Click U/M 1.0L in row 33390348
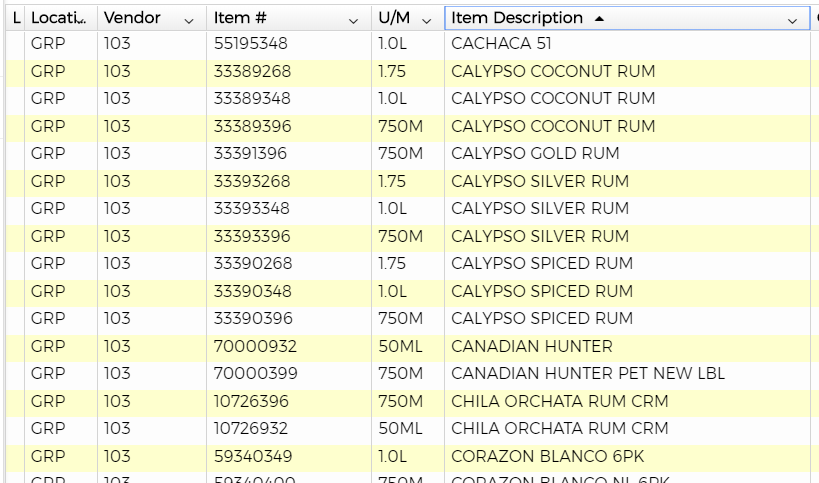The width and height of the screenshot is (819, 483). pyautogui.click(x=392, y=290)
